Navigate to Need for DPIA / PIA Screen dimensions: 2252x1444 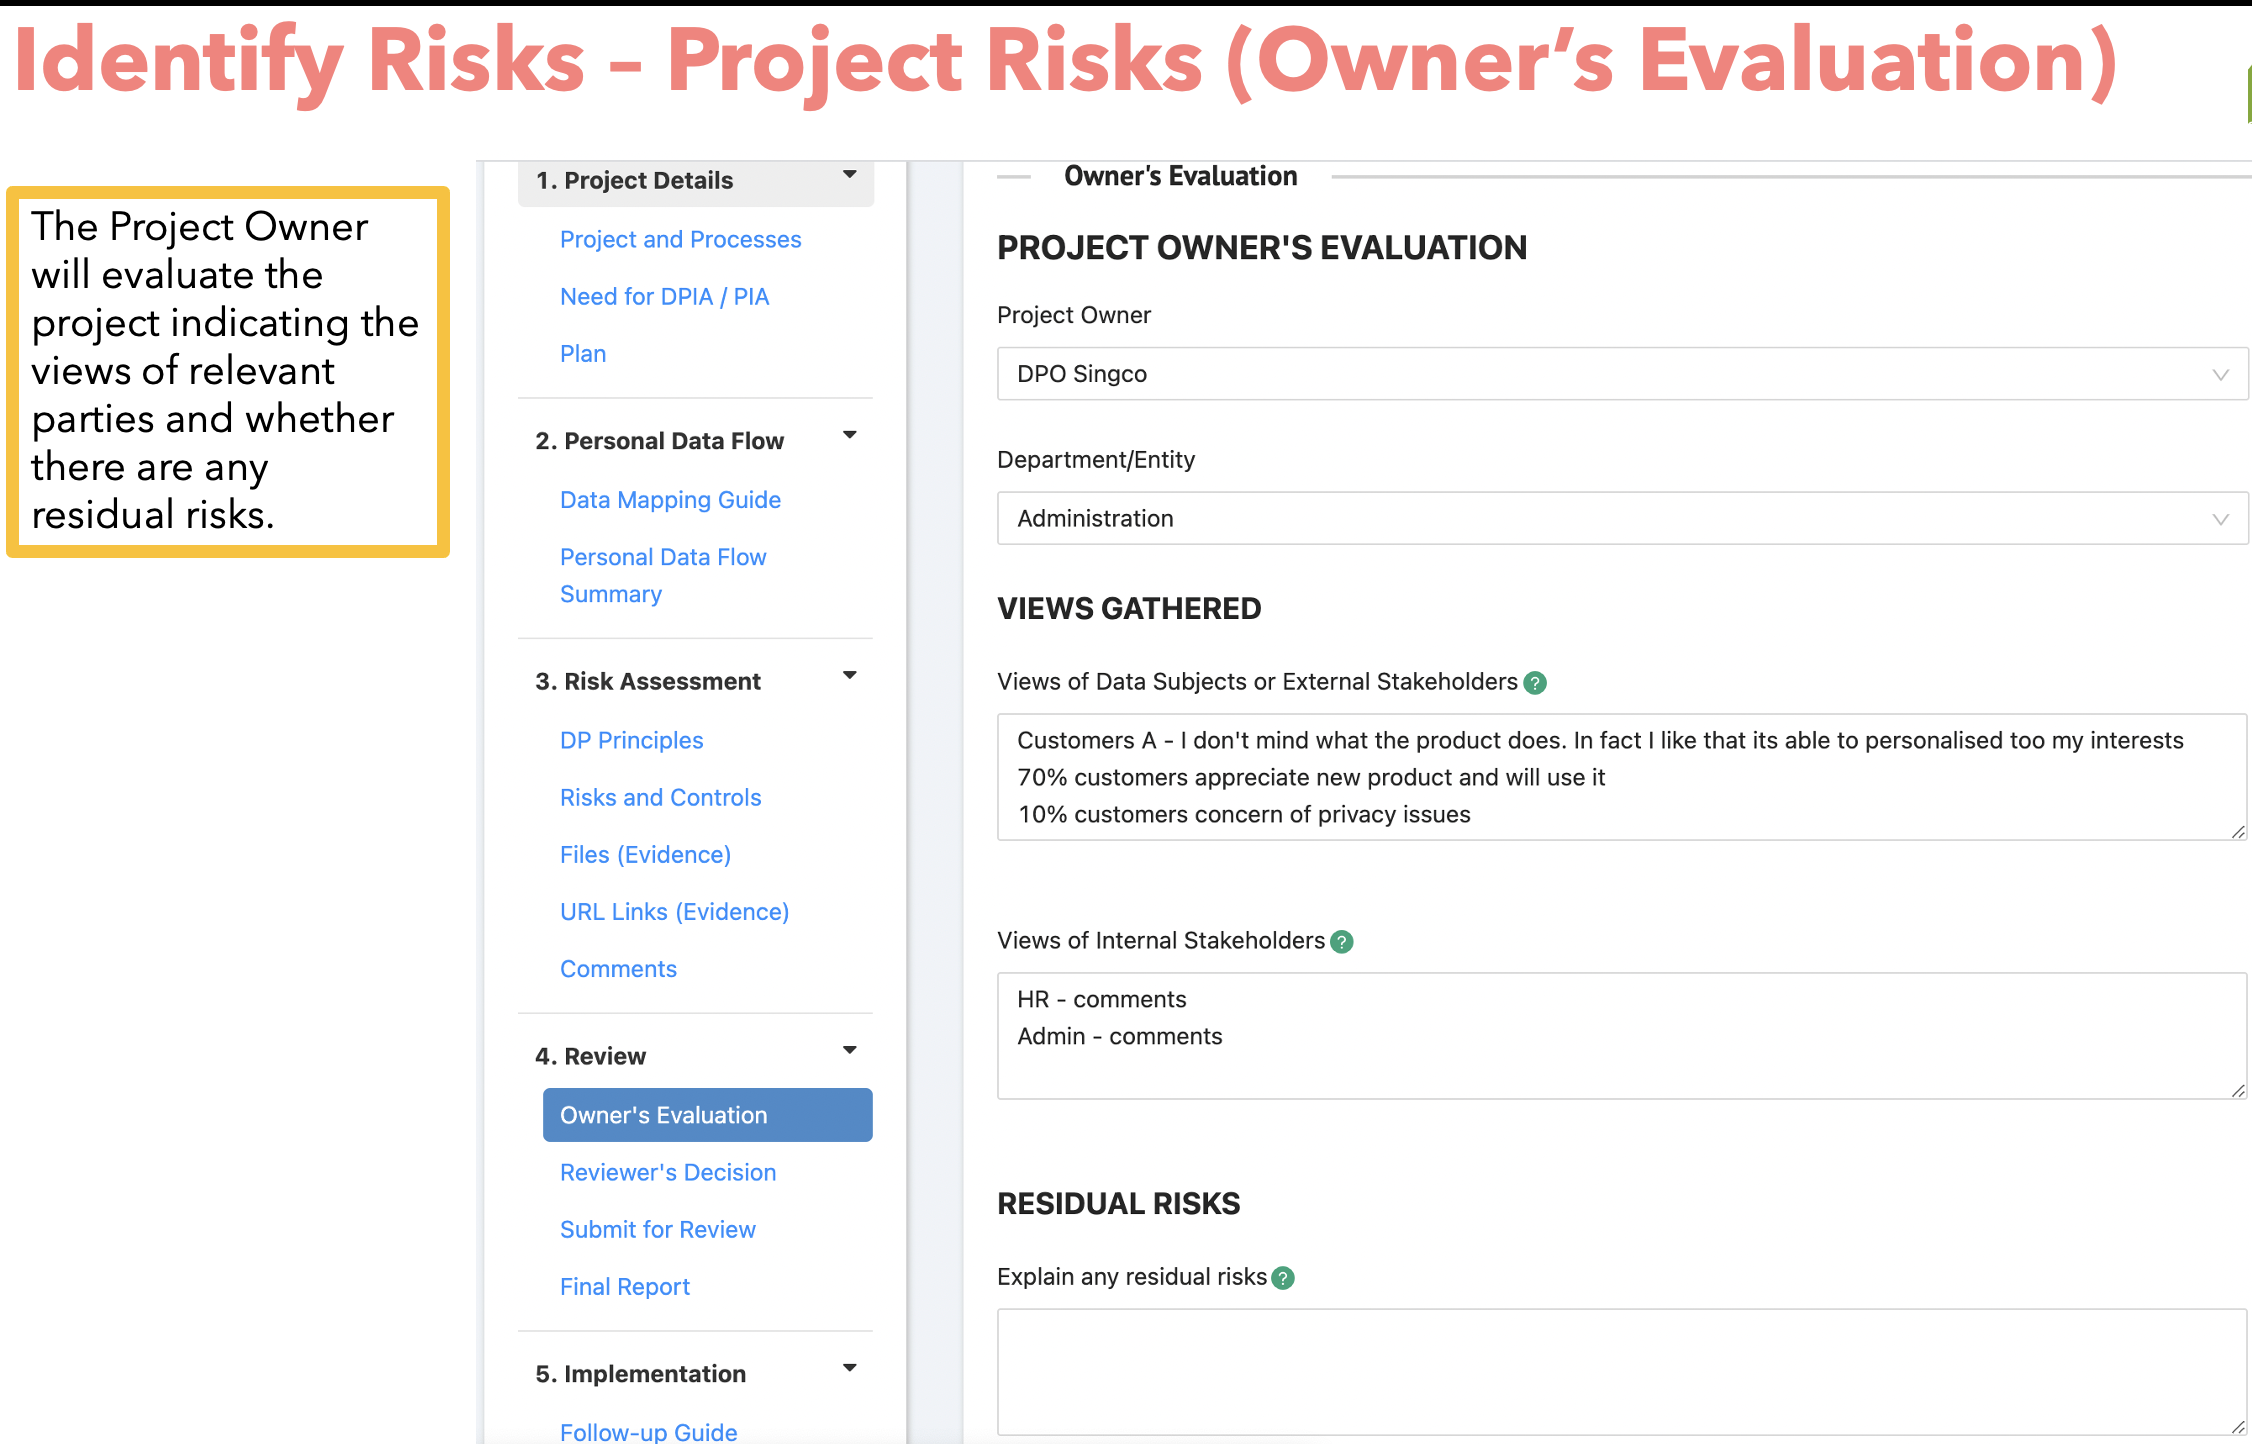click(x=664, y=296)
